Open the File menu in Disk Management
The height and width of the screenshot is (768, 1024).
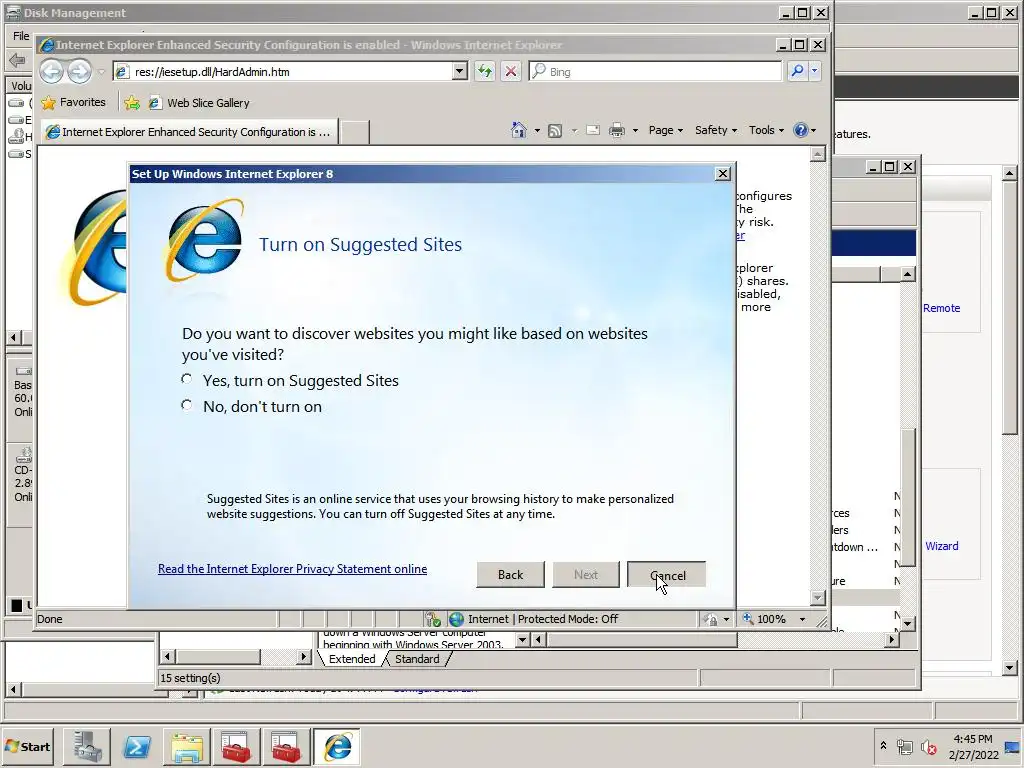pos(21,36)
